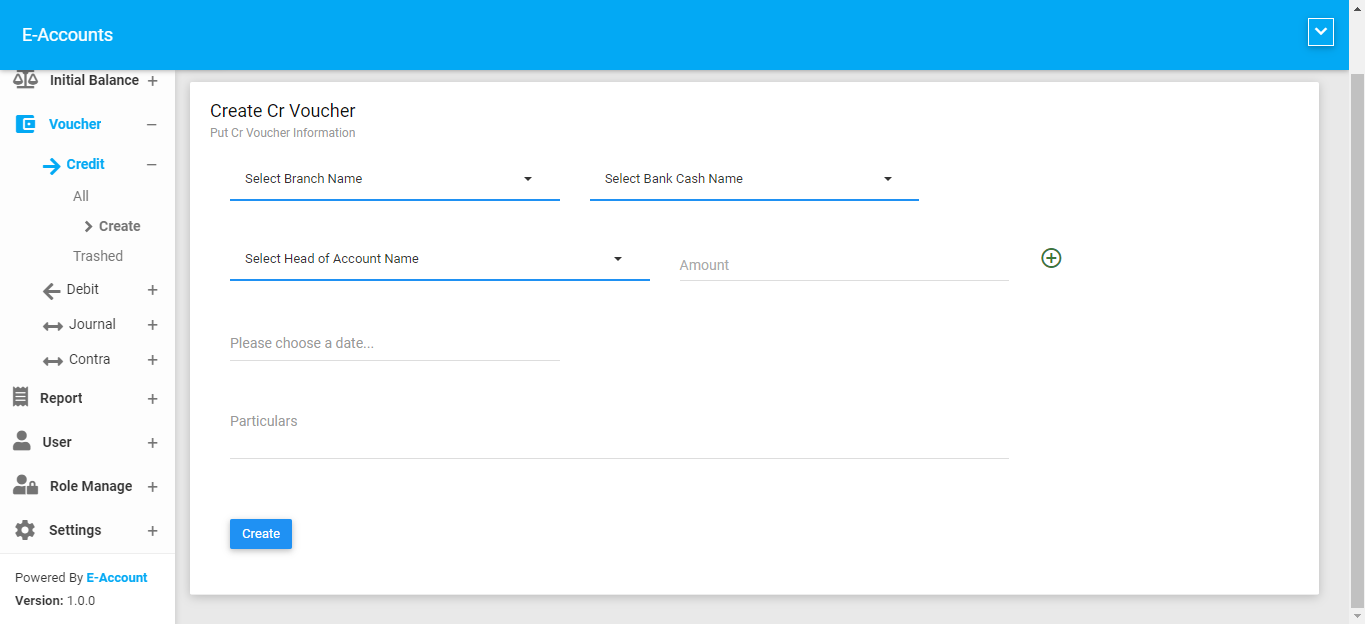Screen dimensions: 1365x624
Task: Click the User person icon
Action: pos(22,441)
